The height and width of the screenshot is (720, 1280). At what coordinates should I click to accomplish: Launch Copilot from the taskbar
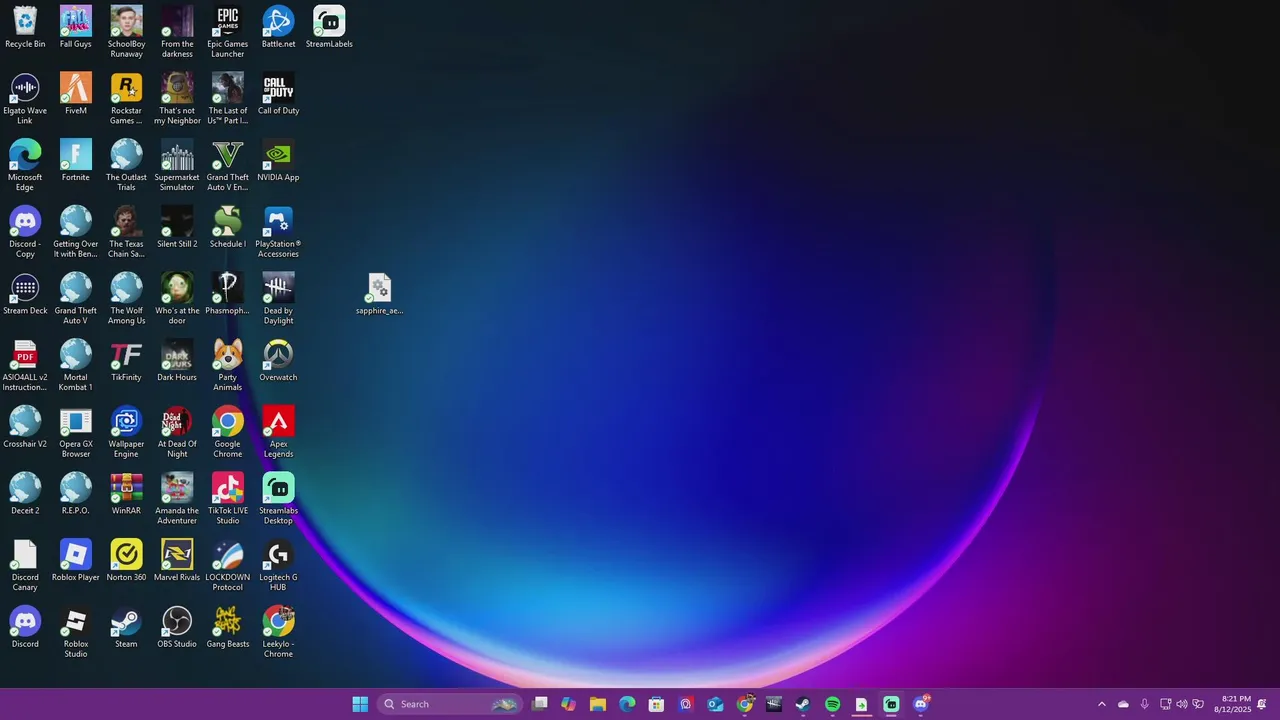click(x=569, y=704)
